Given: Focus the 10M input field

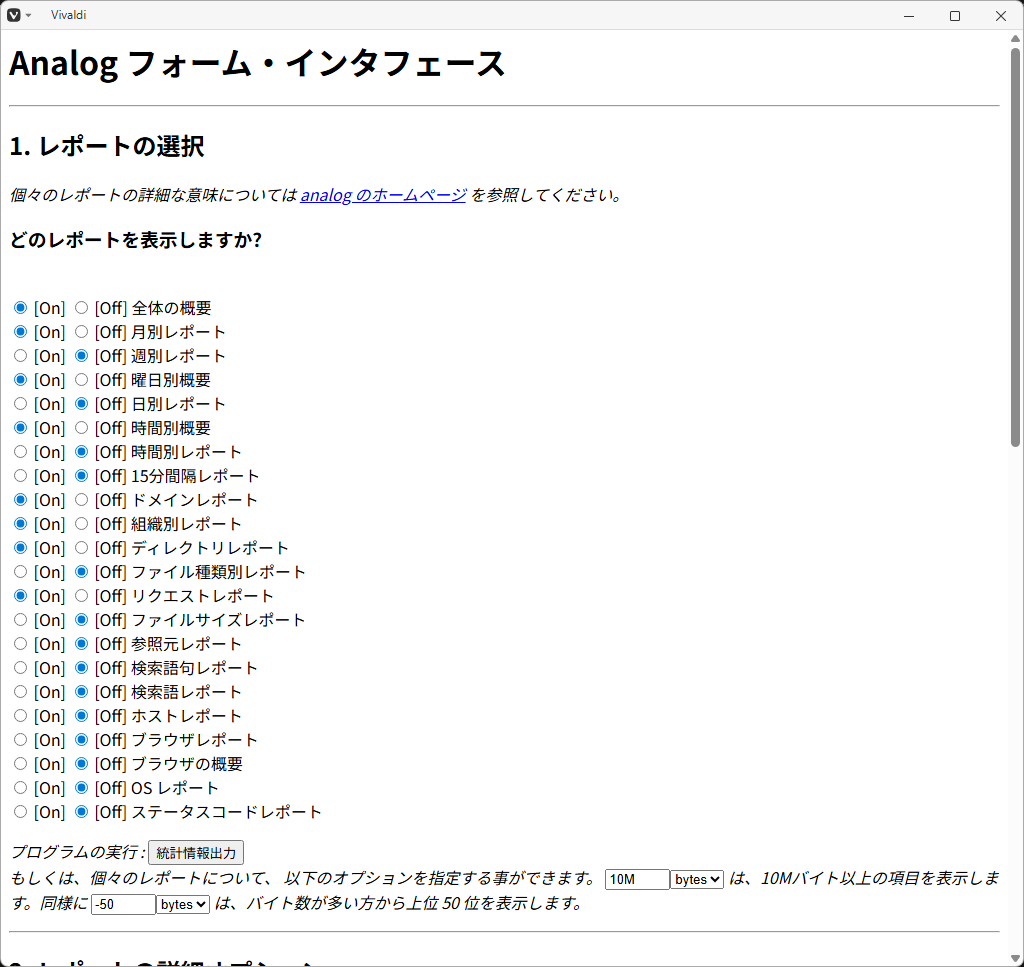Looking at the screenshot, I should pos(637,880).
